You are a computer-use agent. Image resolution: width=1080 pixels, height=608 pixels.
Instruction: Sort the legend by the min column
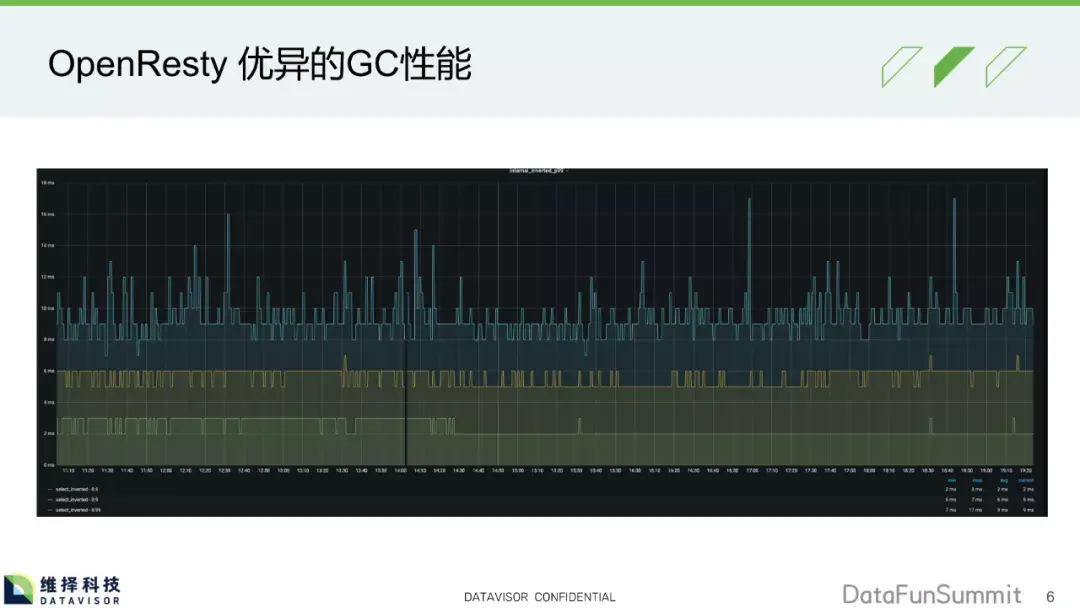coord(952,481)
